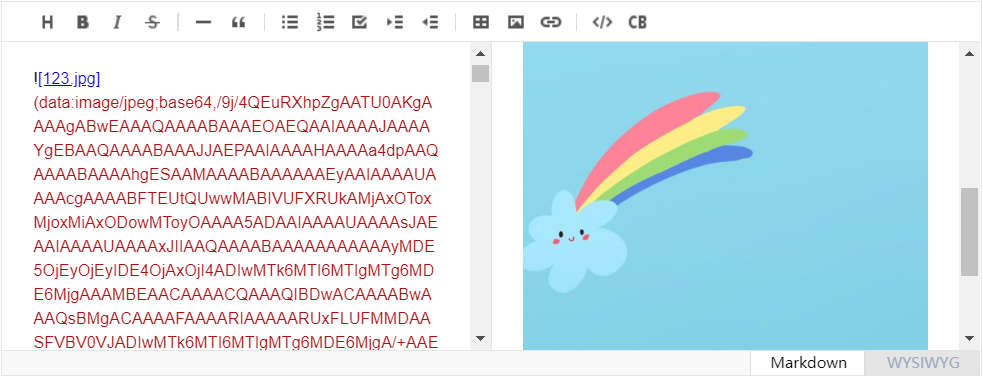The height and width of the screenshot is (377, 983).
Task: Insert an image
Action: coord(515,22)
